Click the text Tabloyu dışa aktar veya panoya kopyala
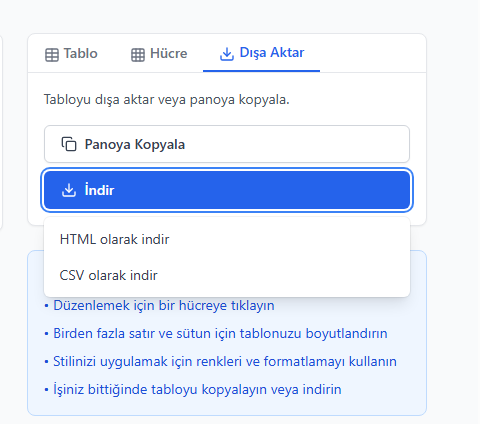 [x=167, y=100]
